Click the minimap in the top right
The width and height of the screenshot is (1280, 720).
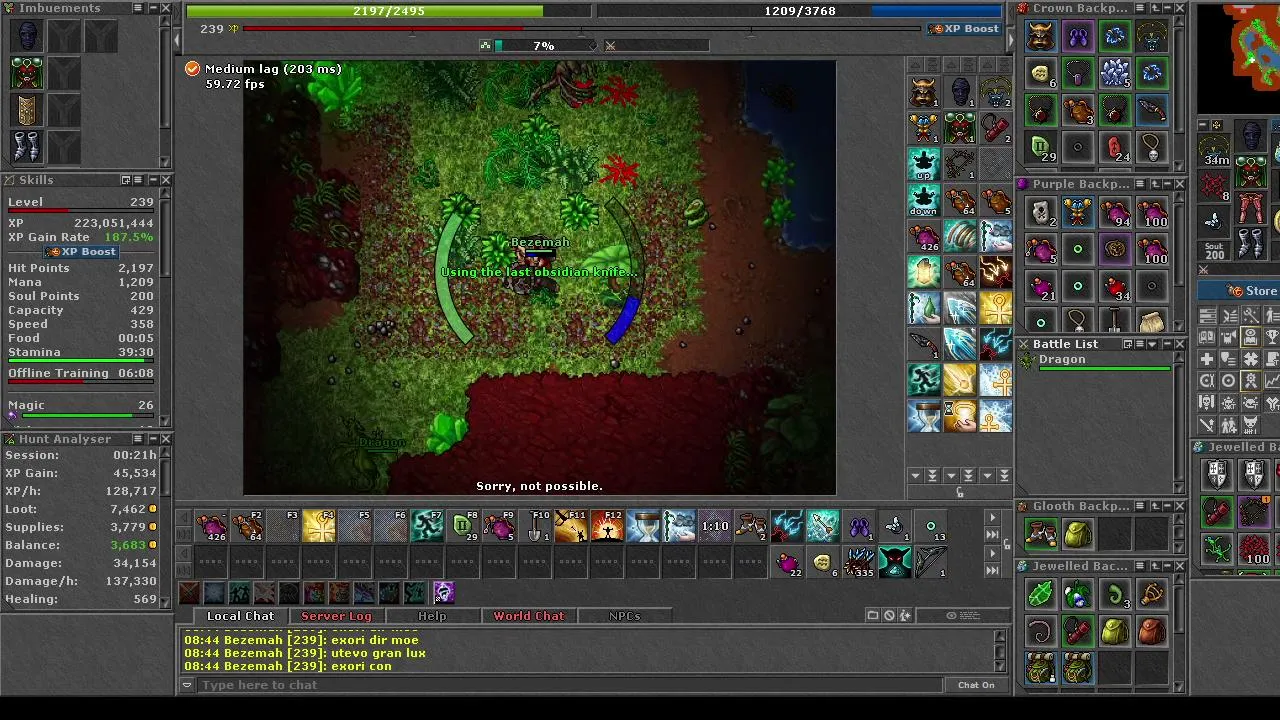(x=1239, y=58)
